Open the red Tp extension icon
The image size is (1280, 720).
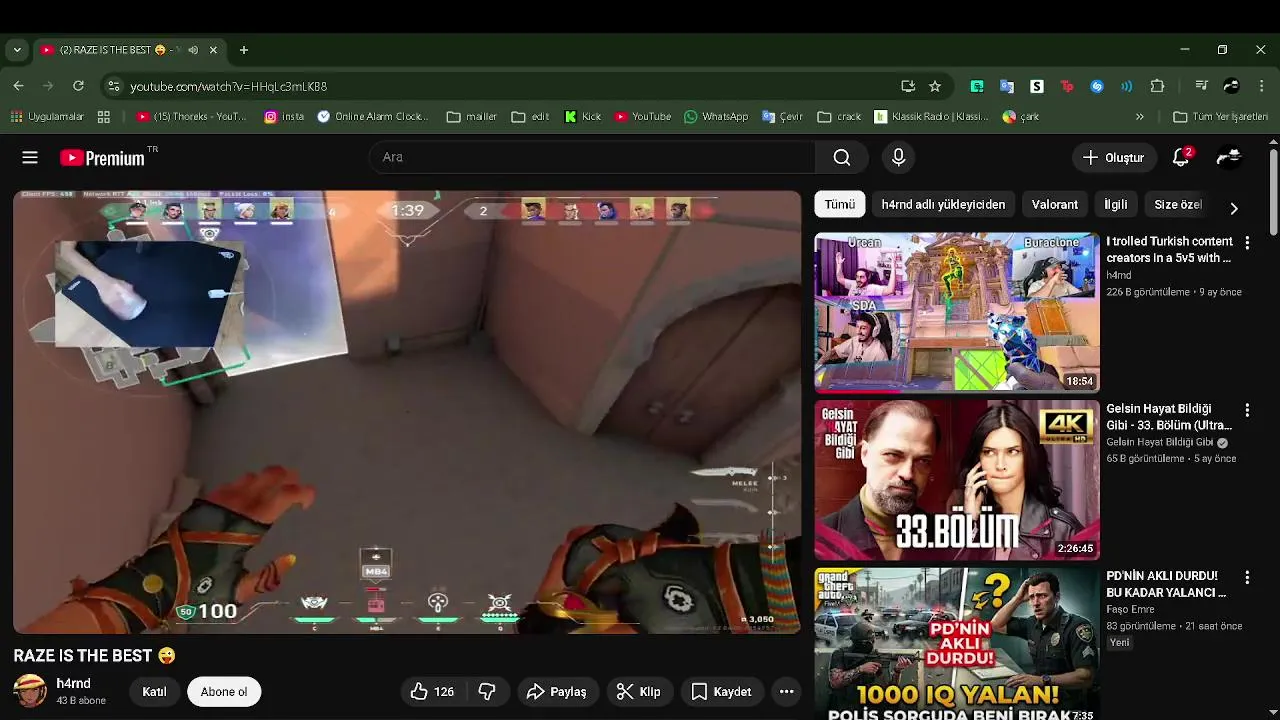(1067, 86)
